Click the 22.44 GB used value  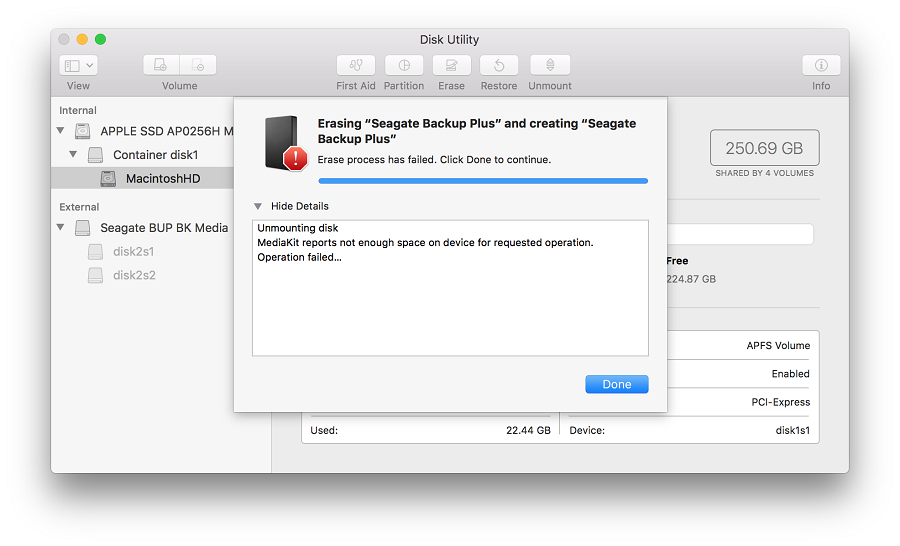coord(528,430)
